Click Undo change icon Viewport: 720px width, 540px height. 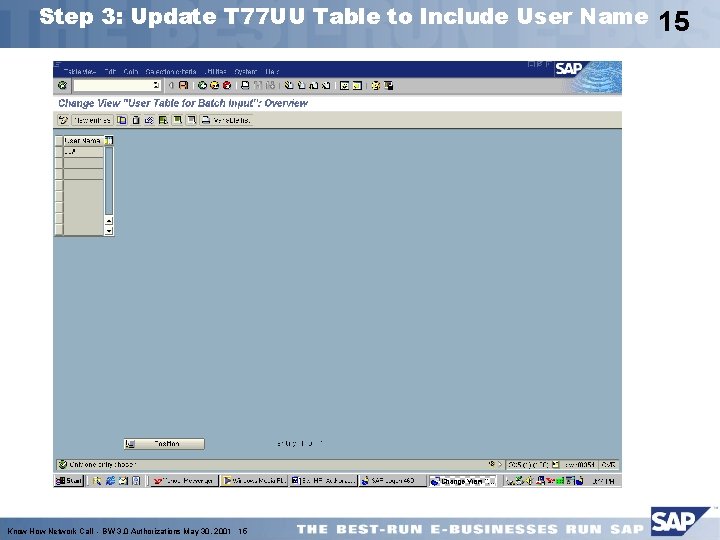[x=149, y=120]
